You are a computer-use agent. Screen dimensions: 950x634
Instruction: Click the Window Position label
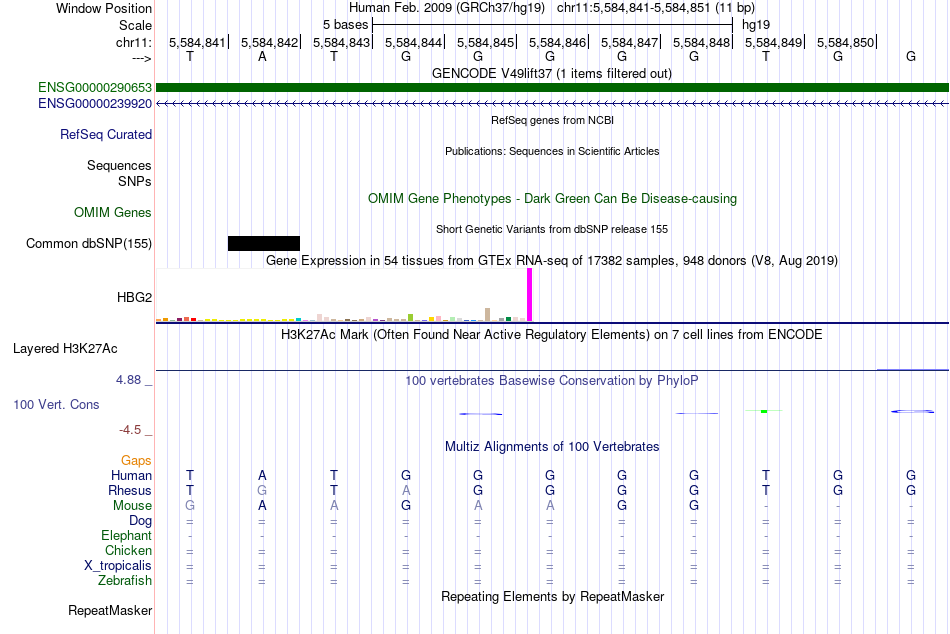pyautogui.click(x=104, y=8)
